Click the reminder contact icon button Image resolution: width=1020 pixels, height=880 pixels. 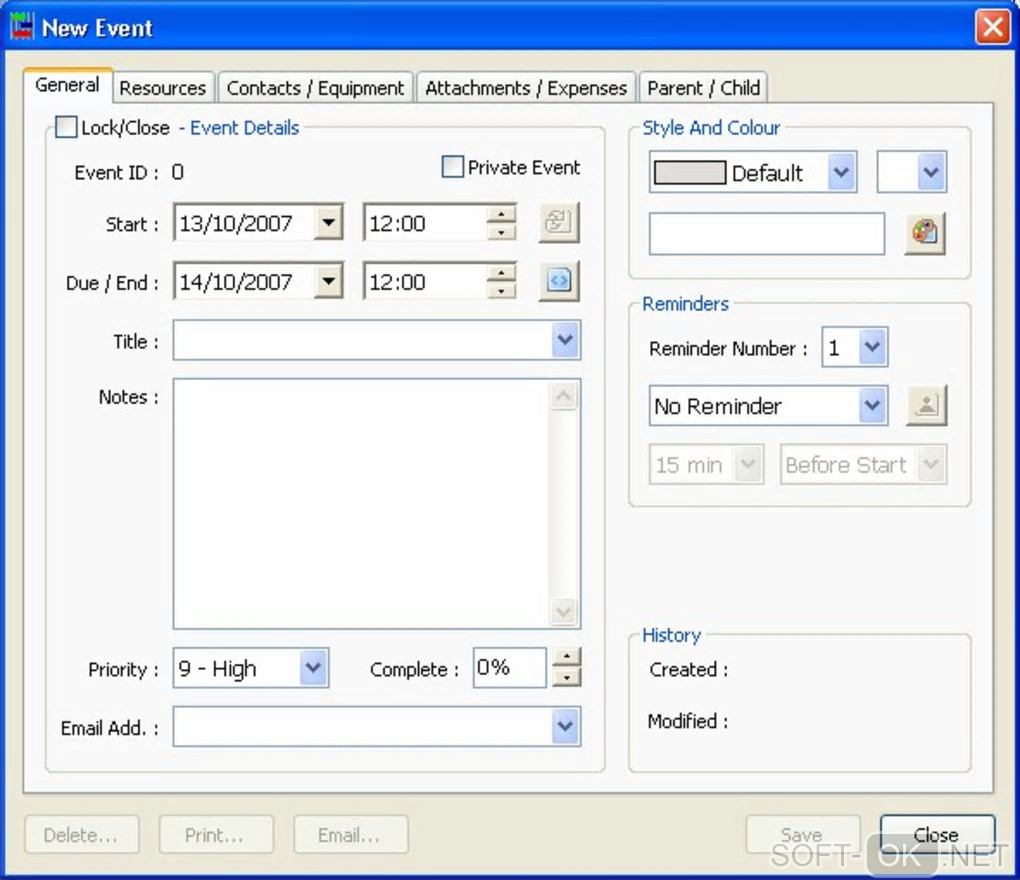pyautogui.click(x=926, y=405)
